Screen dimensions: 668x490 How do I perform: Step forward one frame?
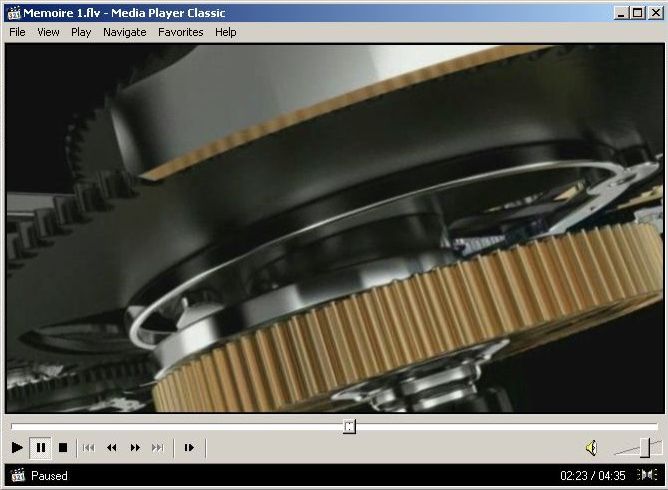click(189, 448)
